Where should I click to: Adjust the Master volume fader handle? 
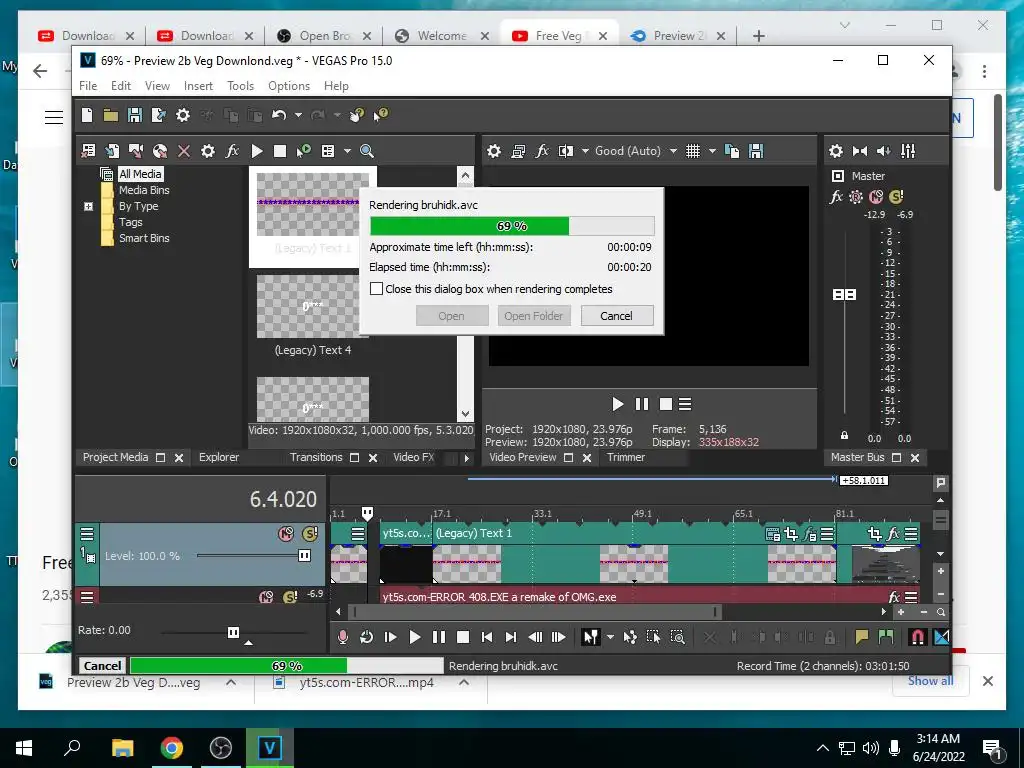pos(844,295)
